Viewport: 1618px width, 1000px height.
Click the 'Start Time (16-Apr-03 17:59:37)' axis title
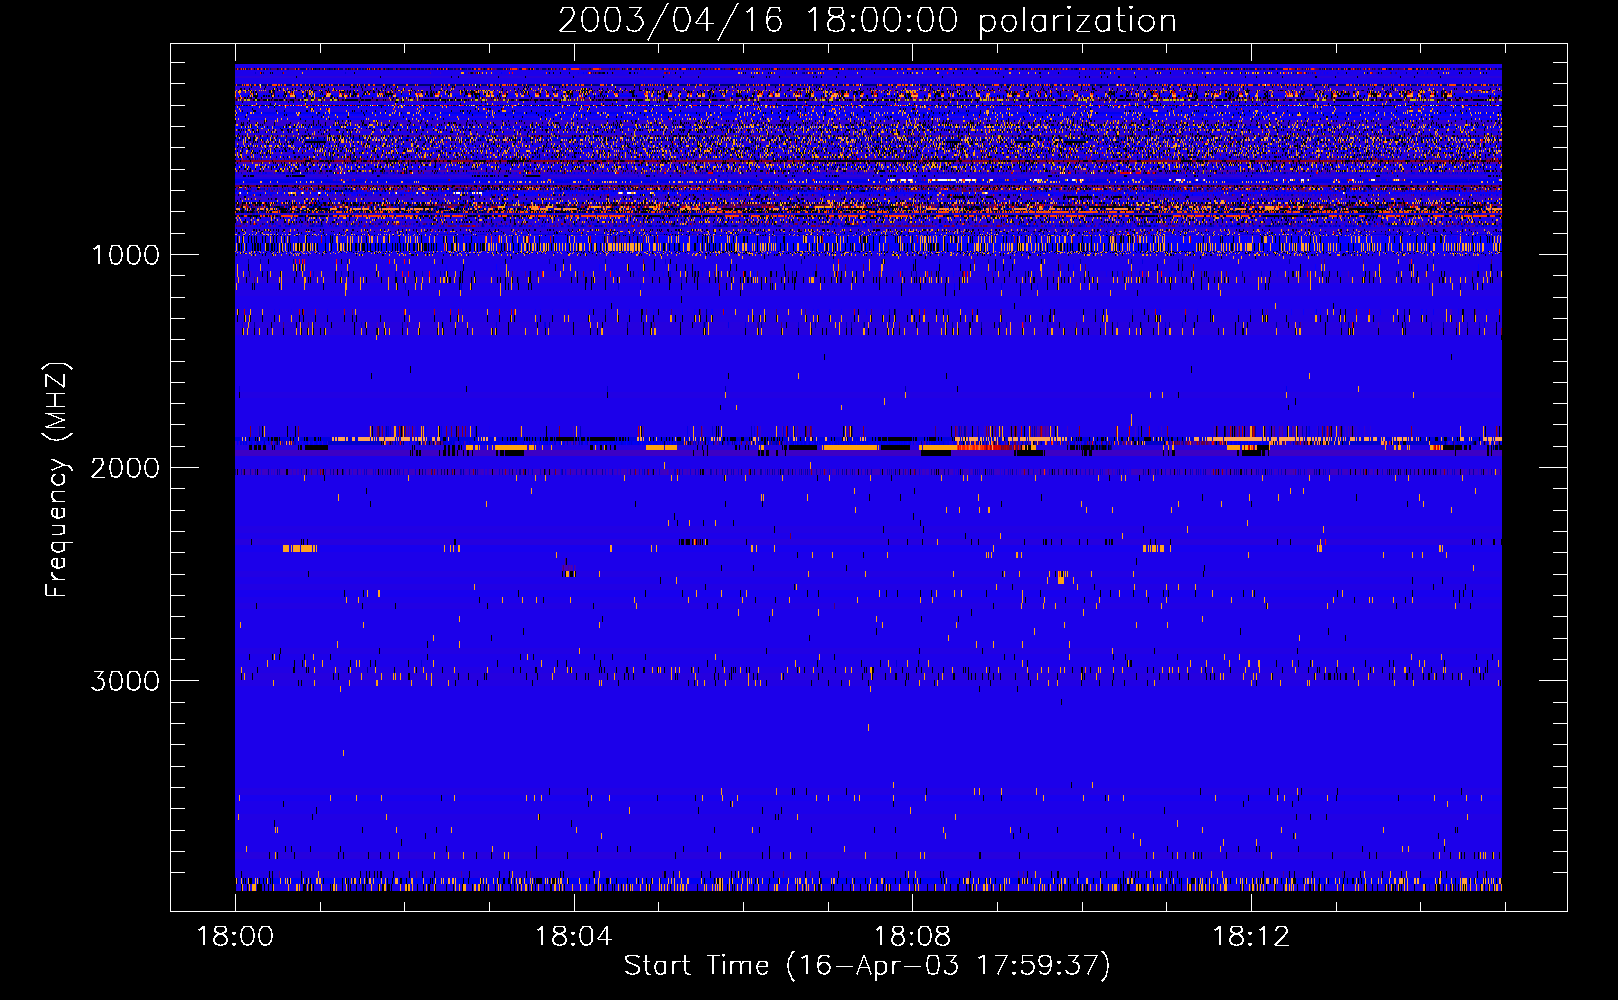867,966
